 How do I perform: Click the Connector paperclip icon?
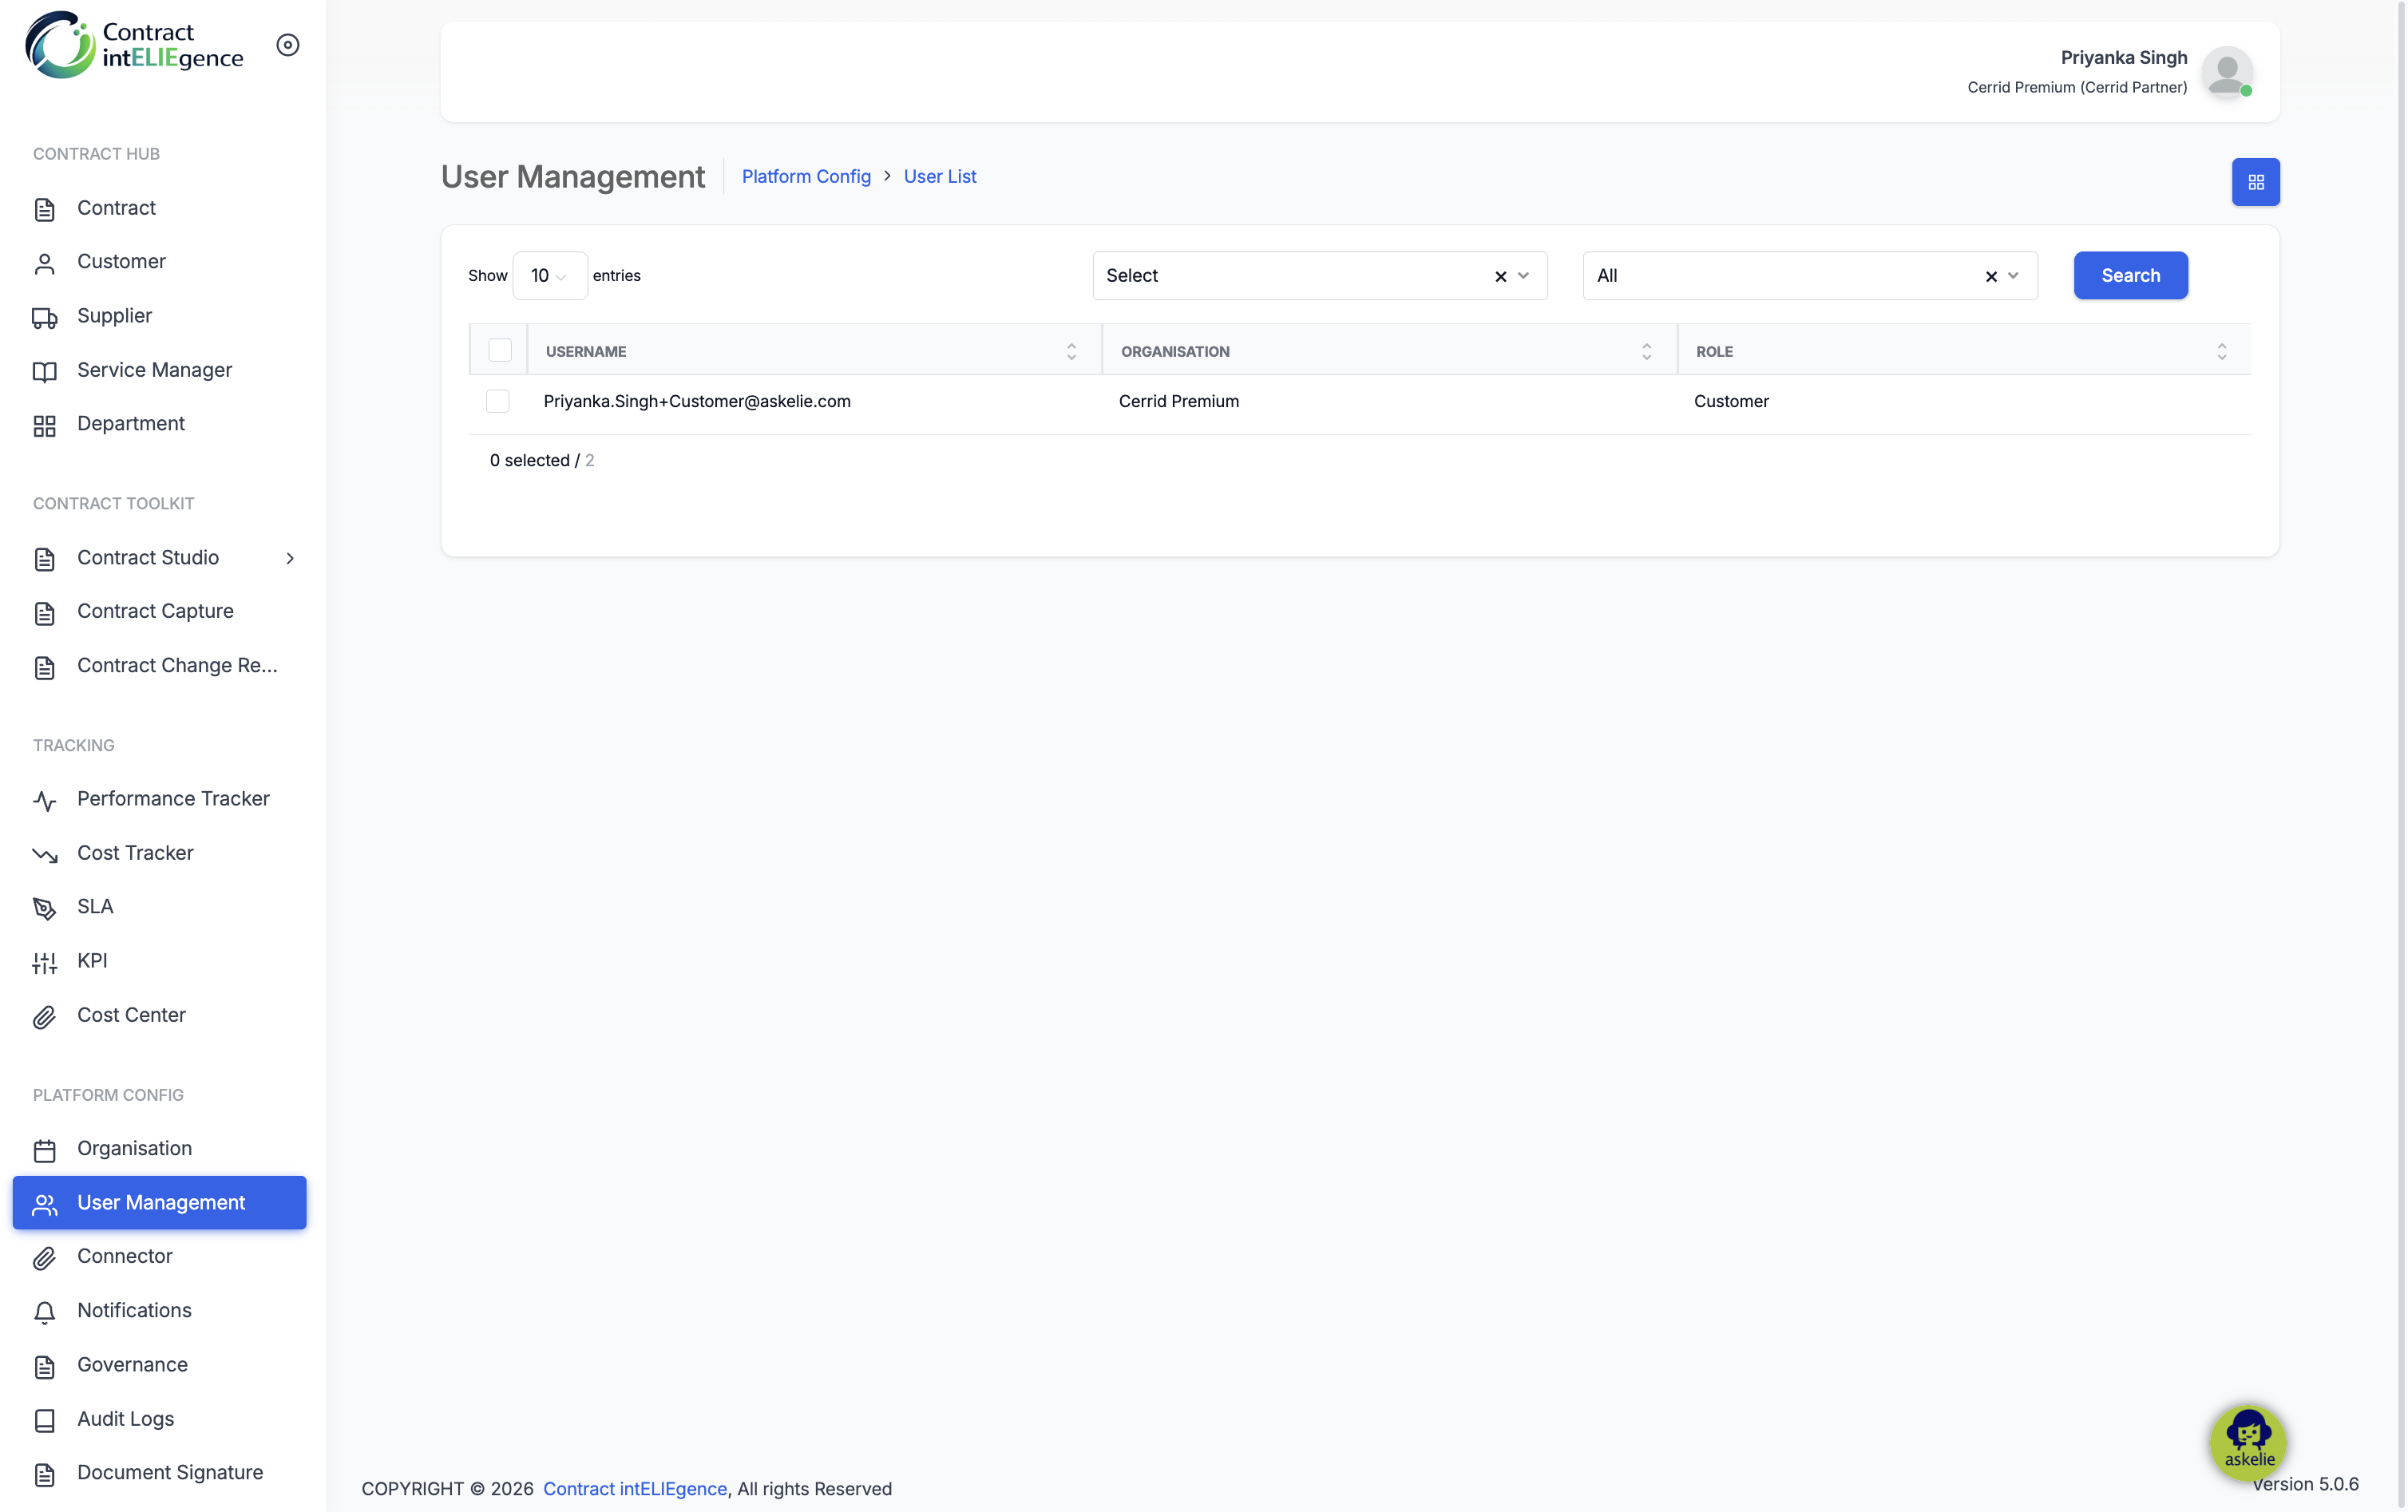click(x=44, y=1258)
